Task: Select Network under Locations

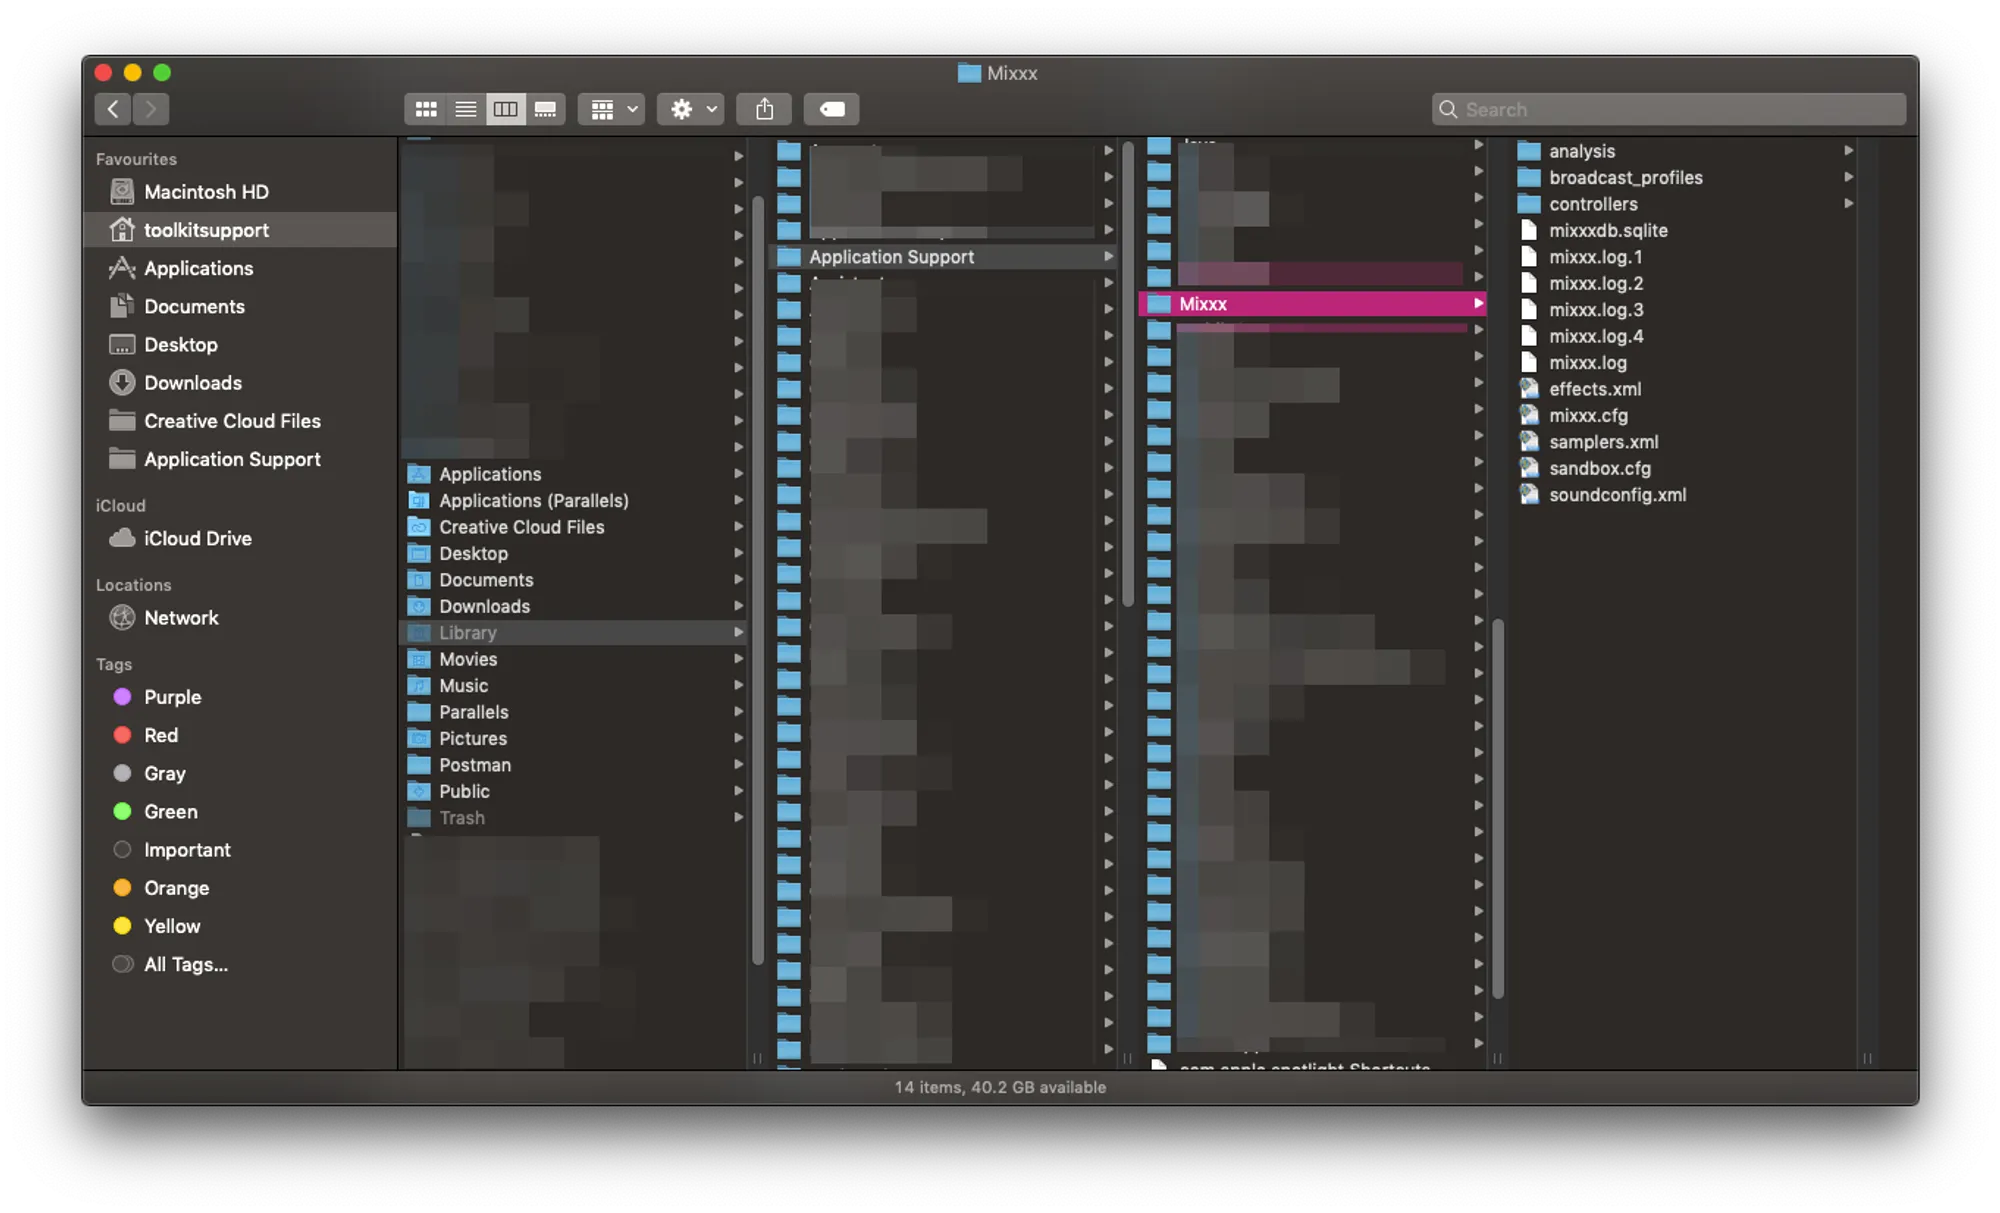Action: 181,618
